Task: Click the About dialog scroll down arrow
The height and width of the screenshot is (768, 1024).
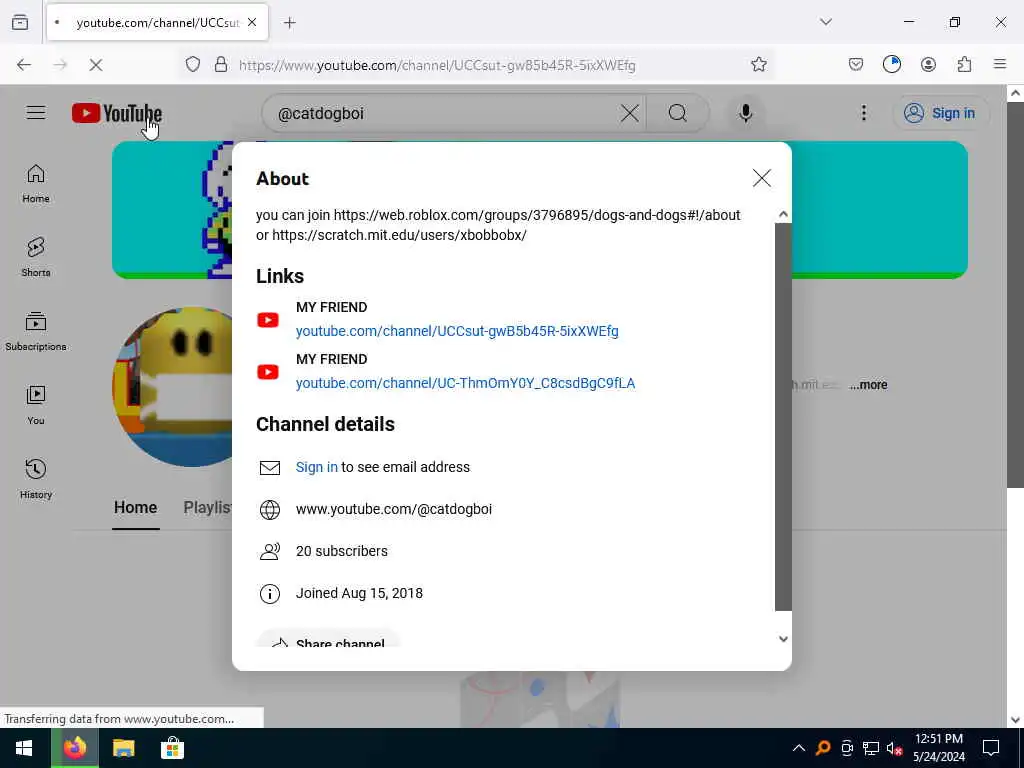Action: click(x=783, y=639)
